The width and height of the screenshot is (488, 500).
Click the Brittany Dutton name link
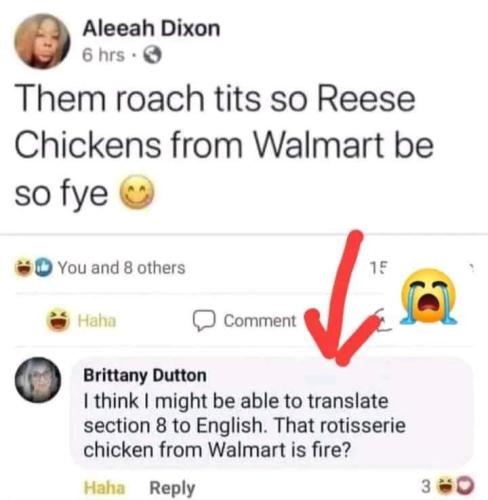tap(145, 375)
